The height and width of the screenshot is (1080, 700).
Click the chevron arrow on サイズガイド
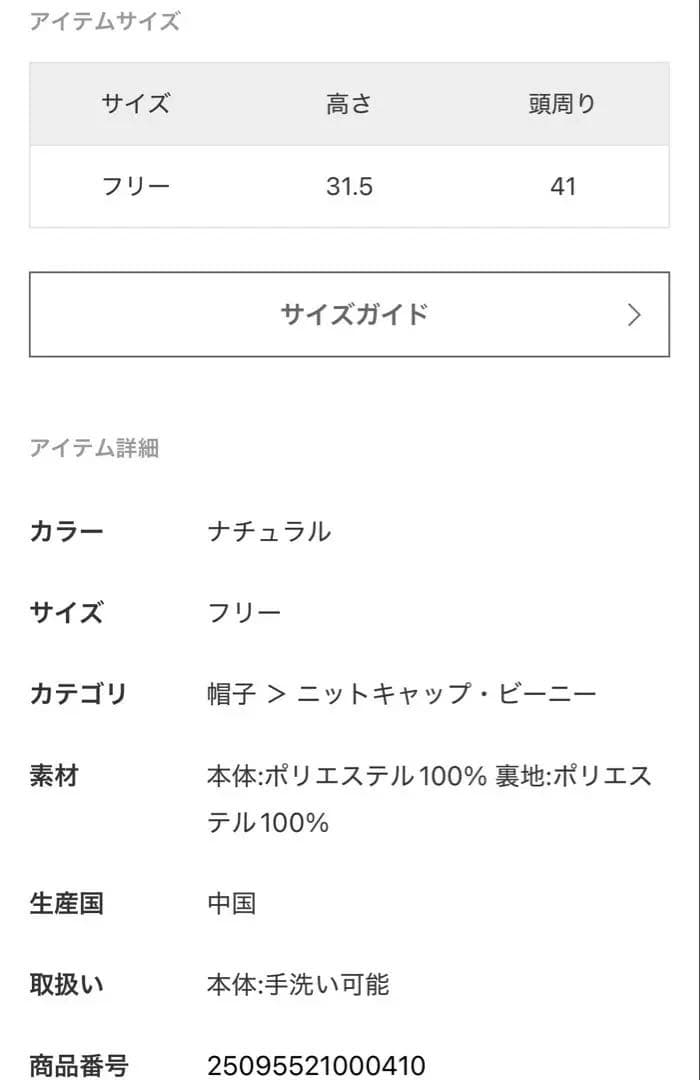click(x=634, y=315)
